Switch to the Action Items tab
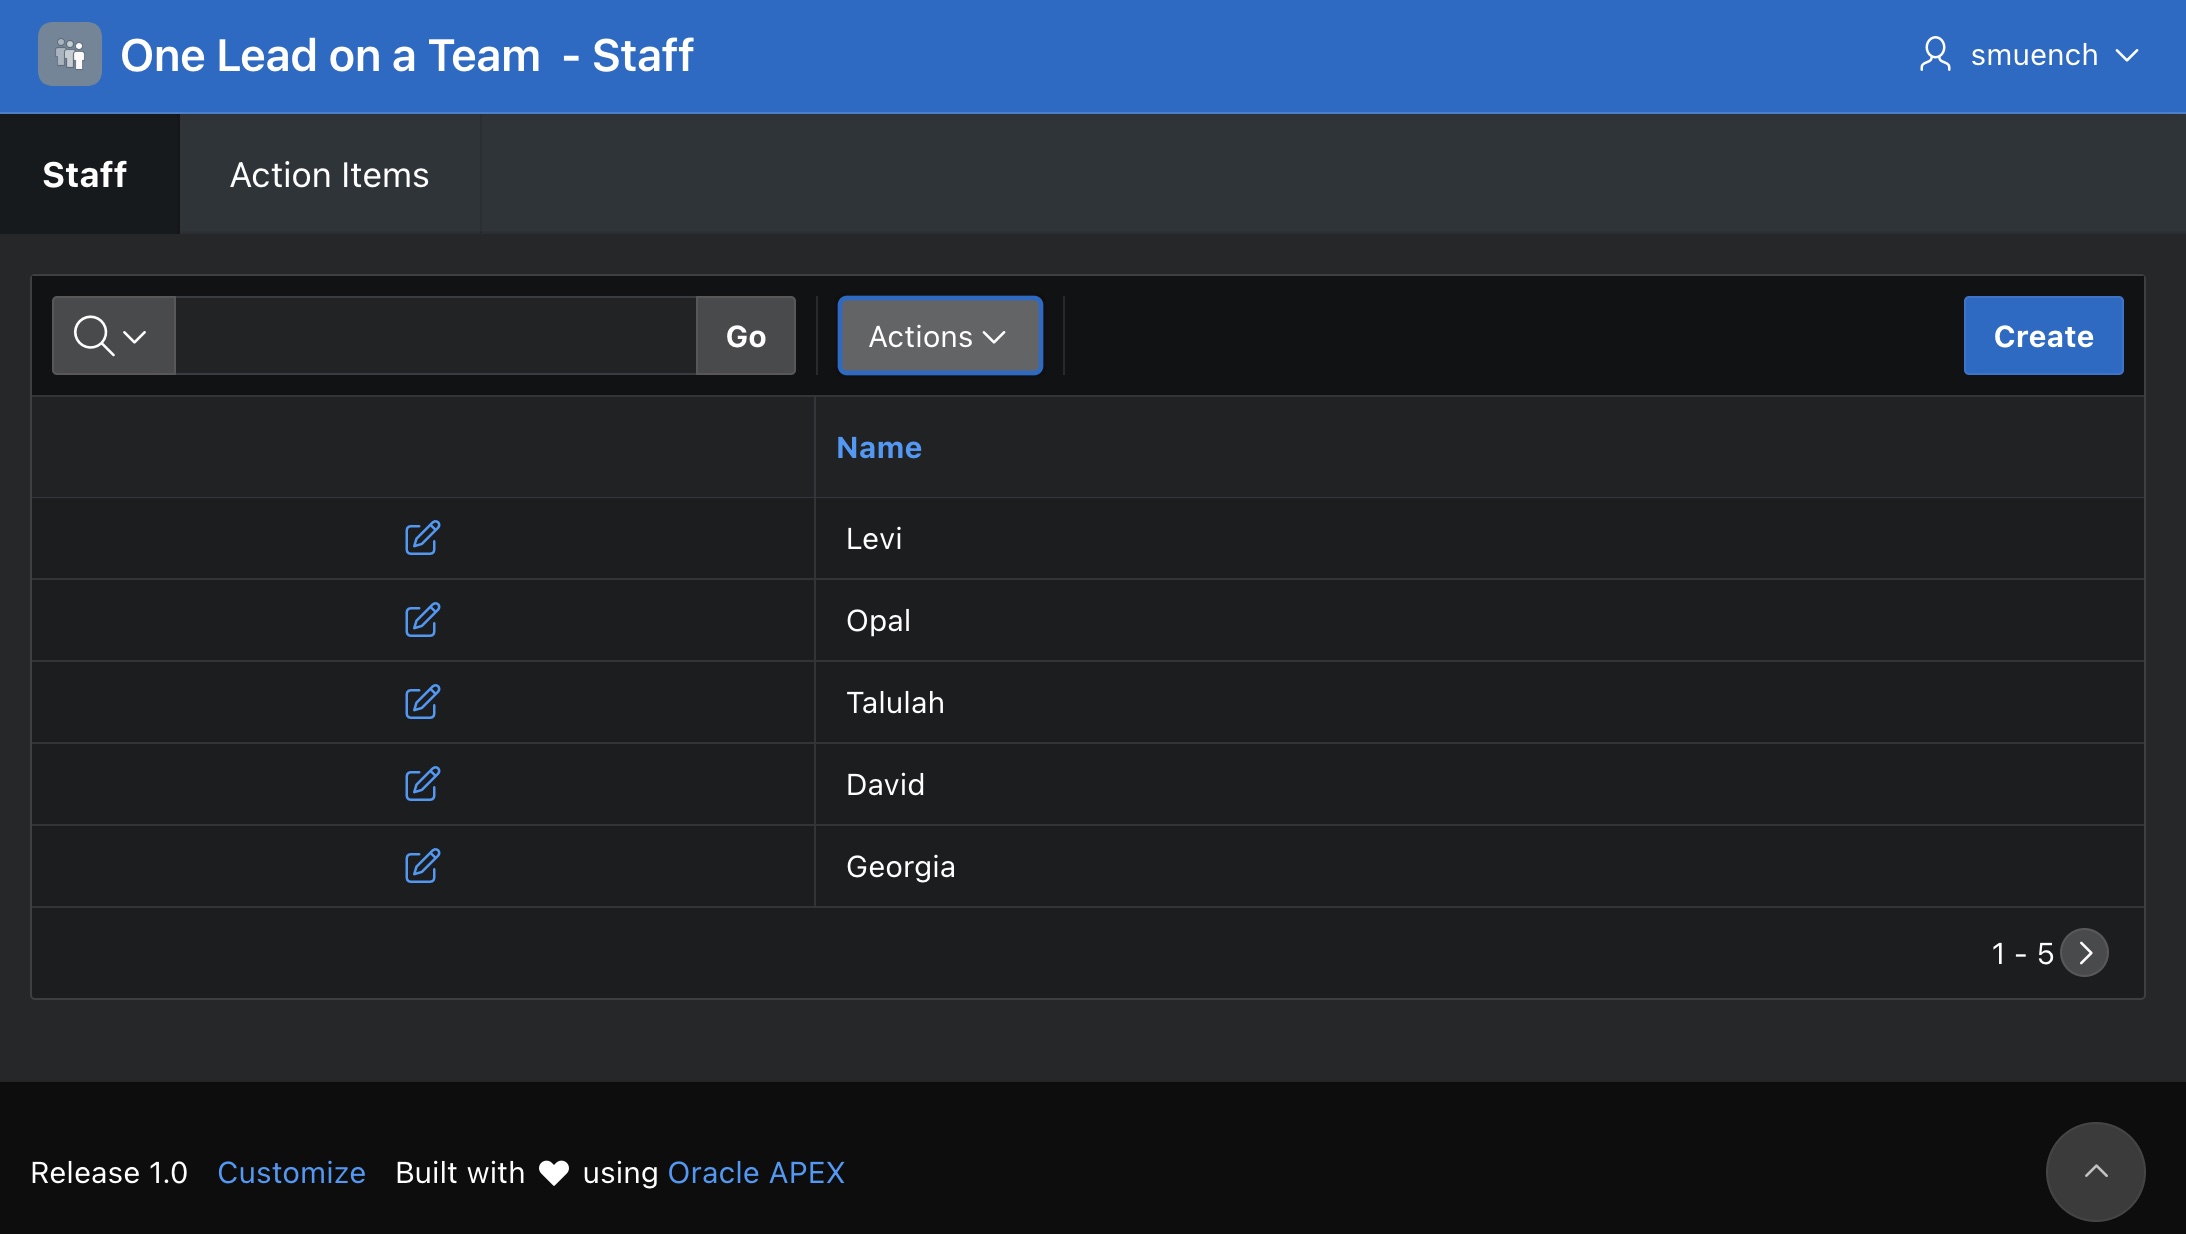 329,175
